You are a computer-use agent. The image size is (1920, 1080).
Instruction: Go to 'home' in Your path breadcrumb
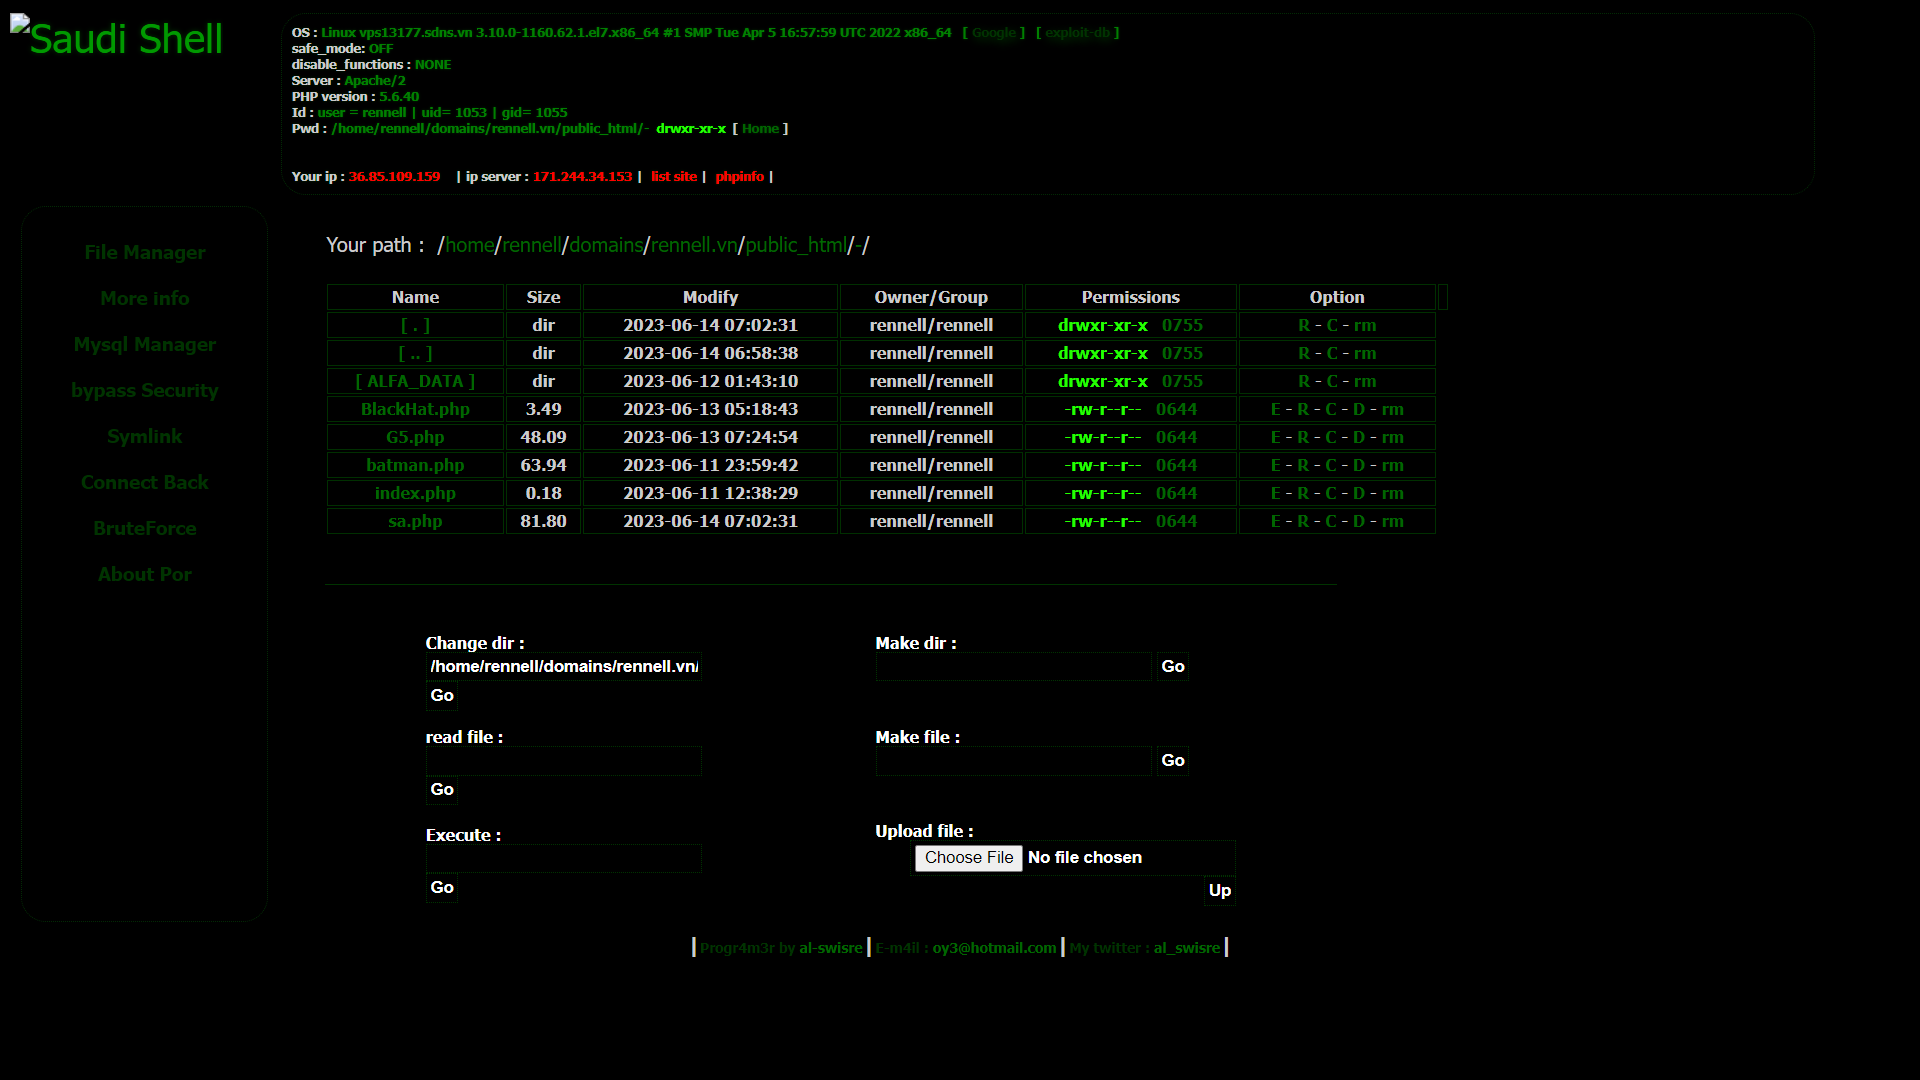[x=470, y=246]
